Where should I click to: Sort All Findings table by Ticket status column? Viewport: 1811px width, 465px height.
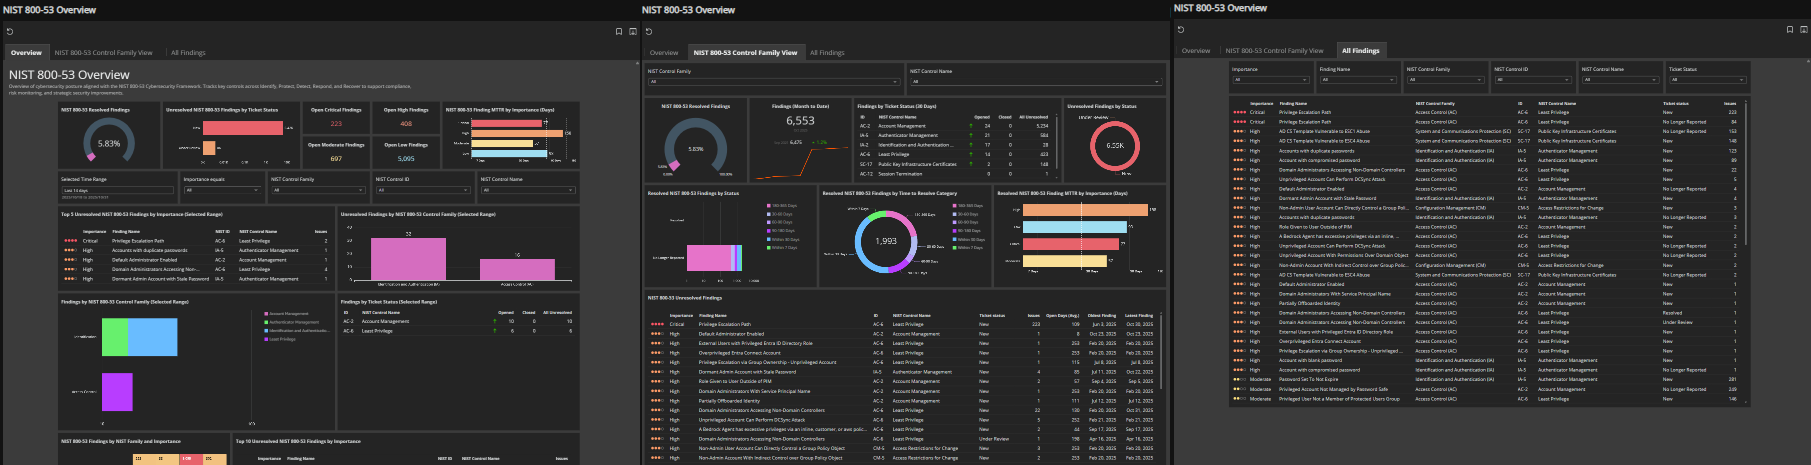[1676, 103]
